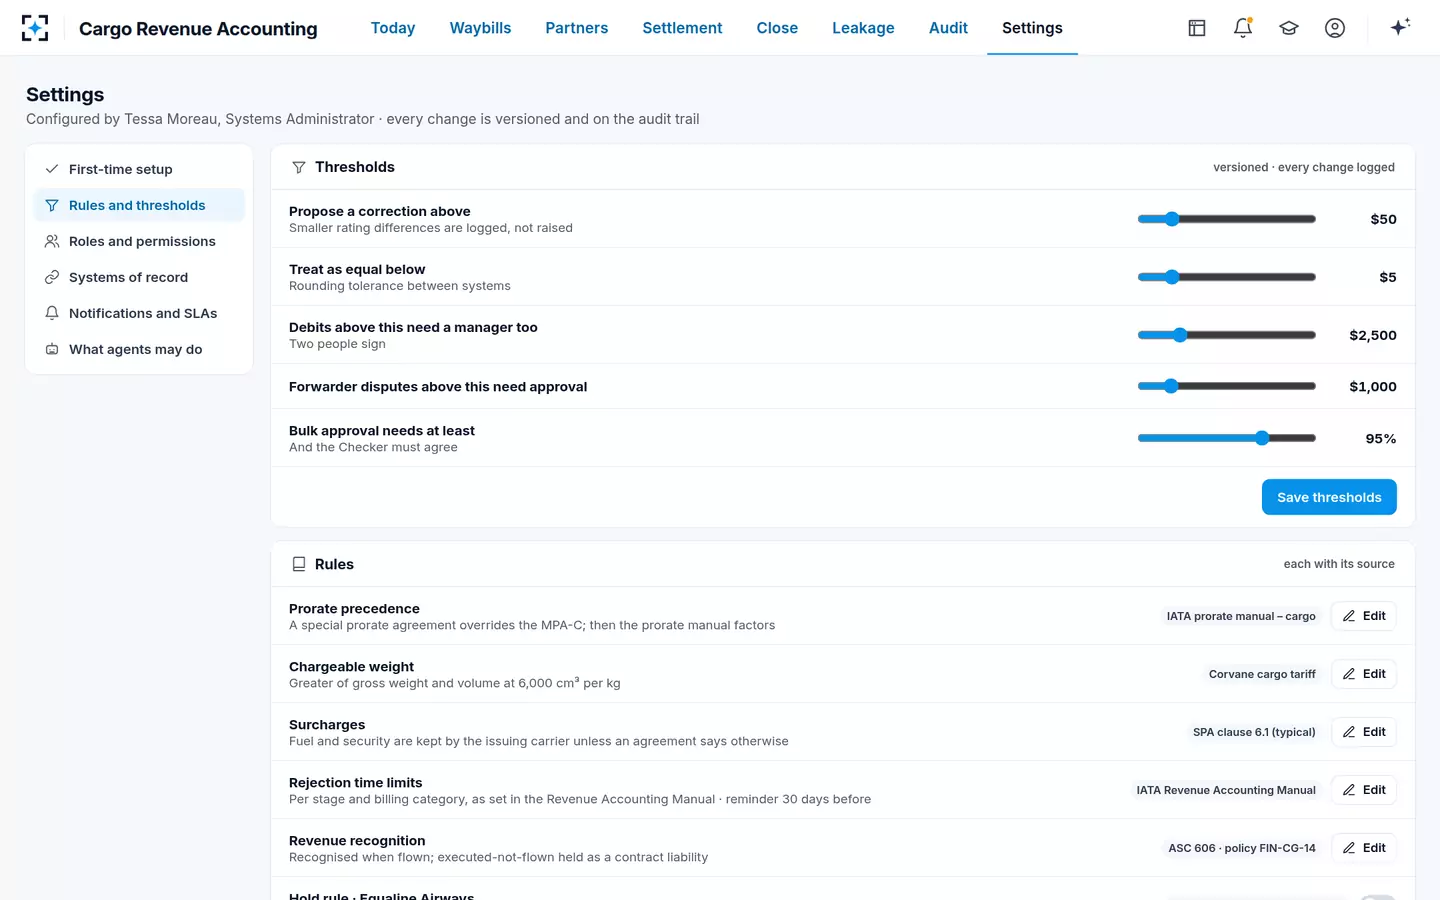
Task: Edit the Rejection time limits rule
Action: pos(1364,790)
